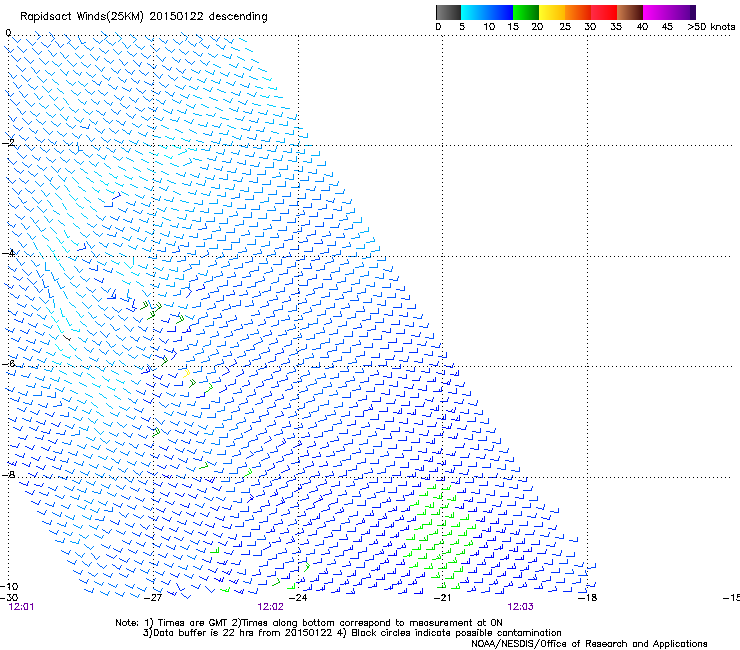
Task: Click the brown 35-40 knots color band
Action: [x=630, y=12]
